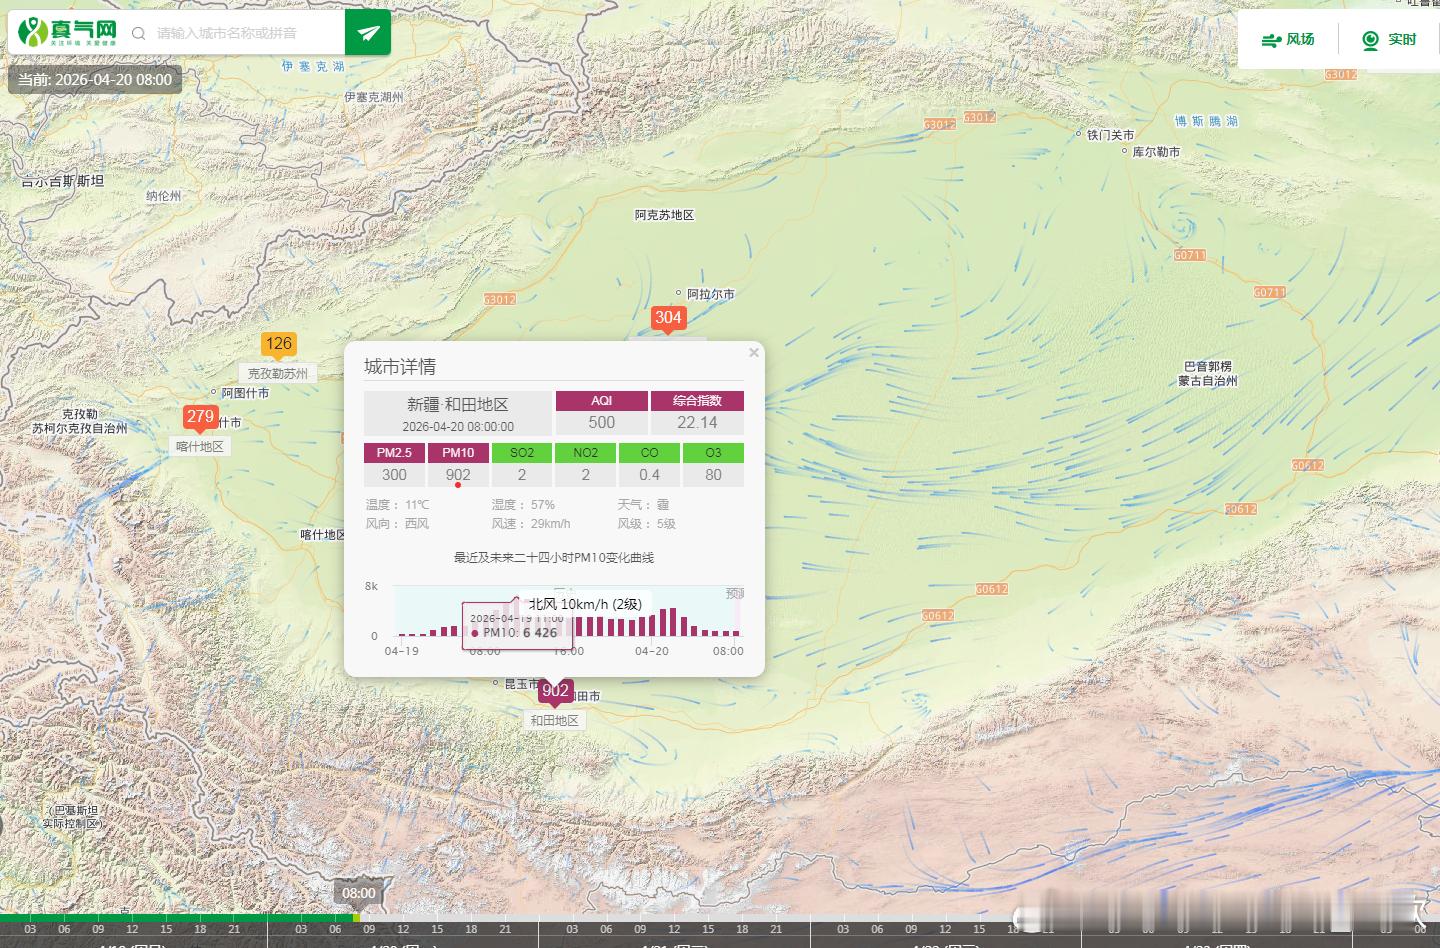This screenshot has width=1440, height=948.
Task: Click the 纳伦州 map label
Action: coord(163,196)
